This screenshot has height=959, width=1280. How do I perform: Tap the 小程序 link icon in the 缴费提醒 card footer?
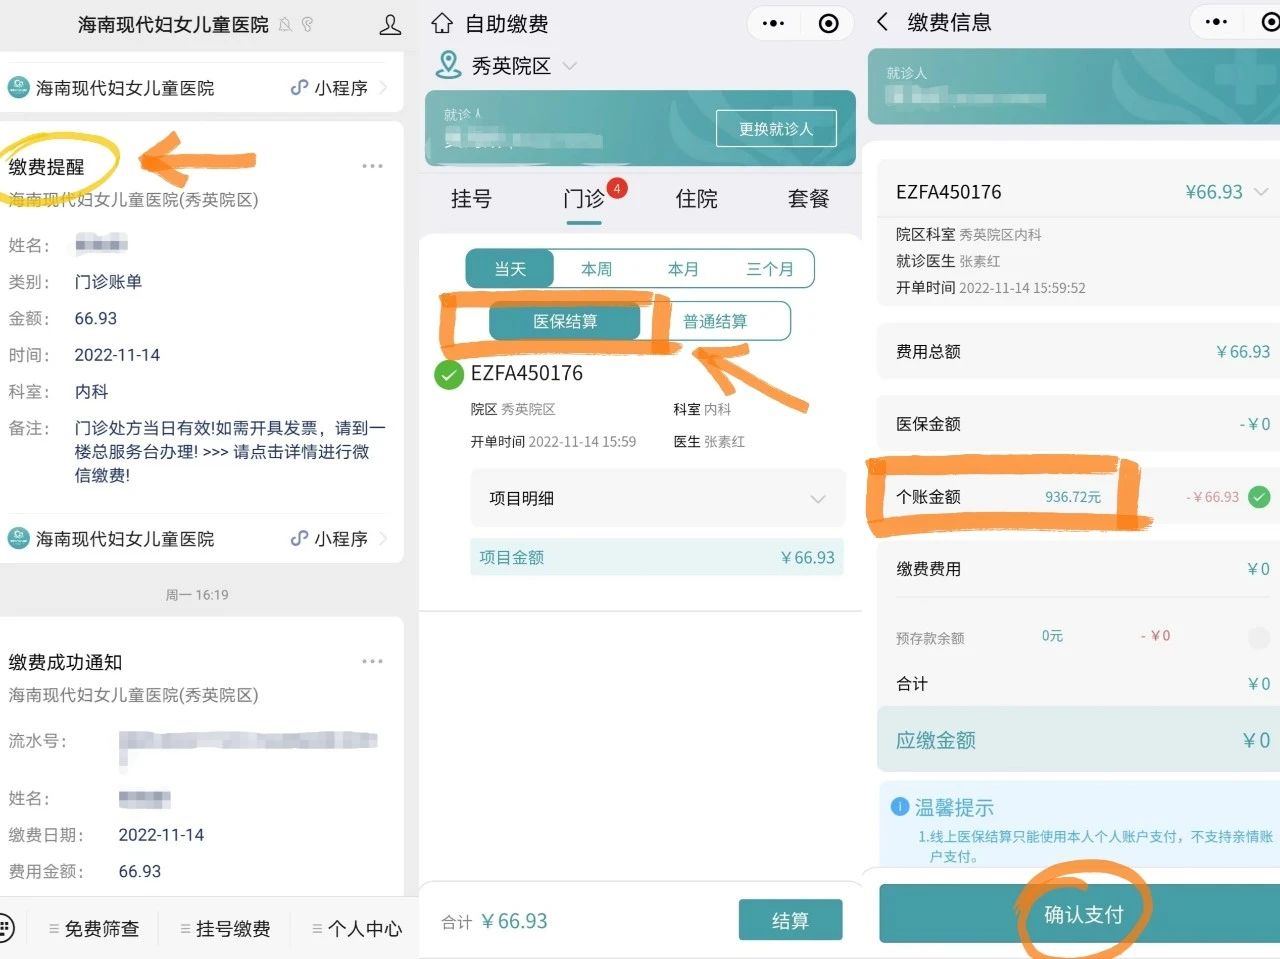299,539
